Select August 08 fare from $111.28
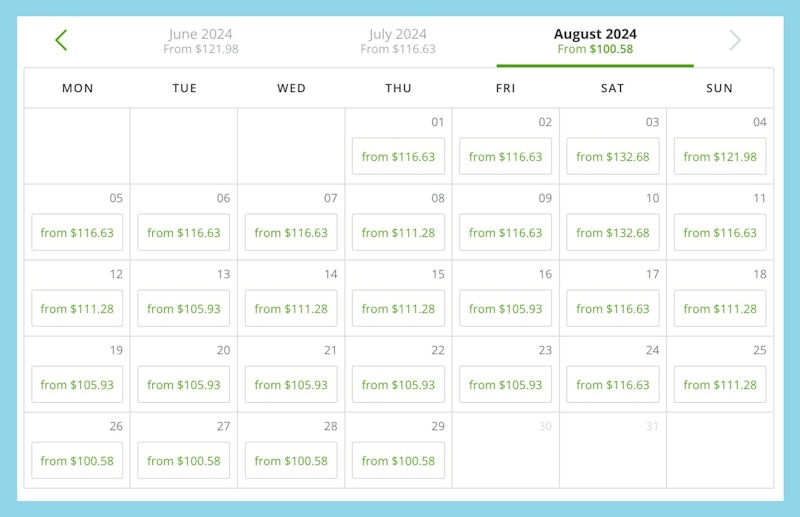The height and width of the screenshot is (517, 800). (398, 233)
